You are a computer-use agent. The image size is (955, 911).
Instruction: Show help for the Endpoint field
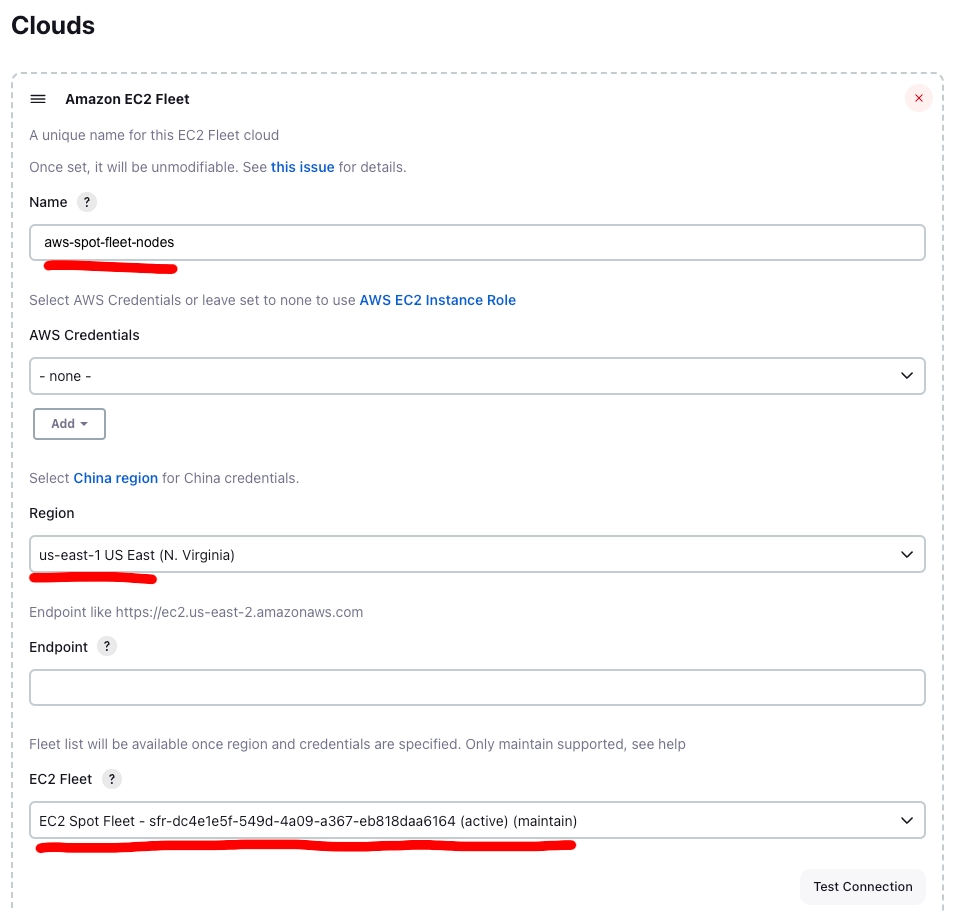click(107, 647)
